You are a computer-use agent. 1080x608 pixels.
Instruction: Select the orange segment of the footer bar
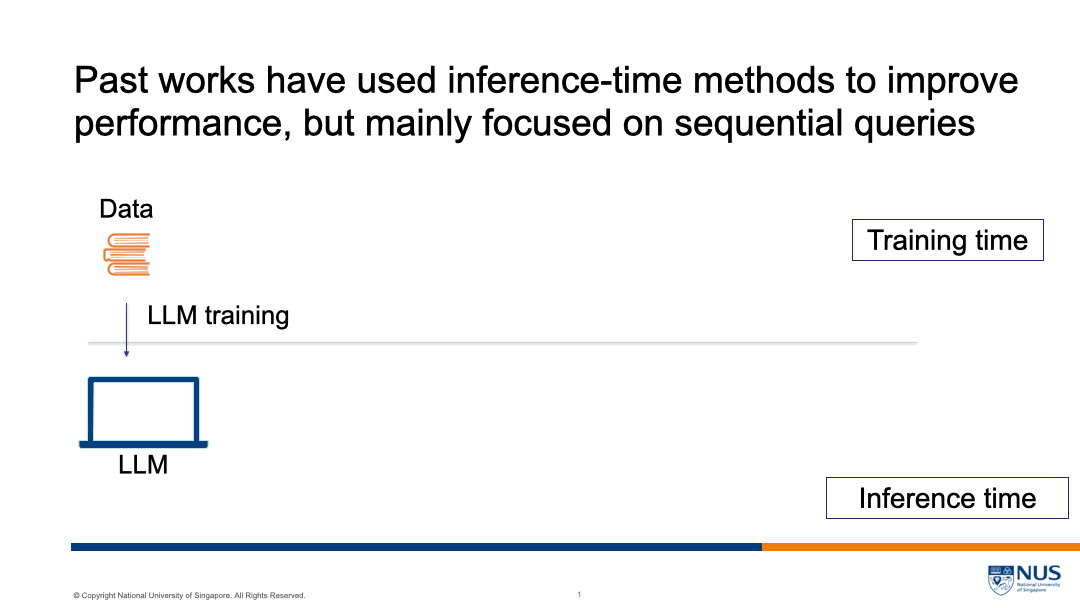tap(920, 547)
